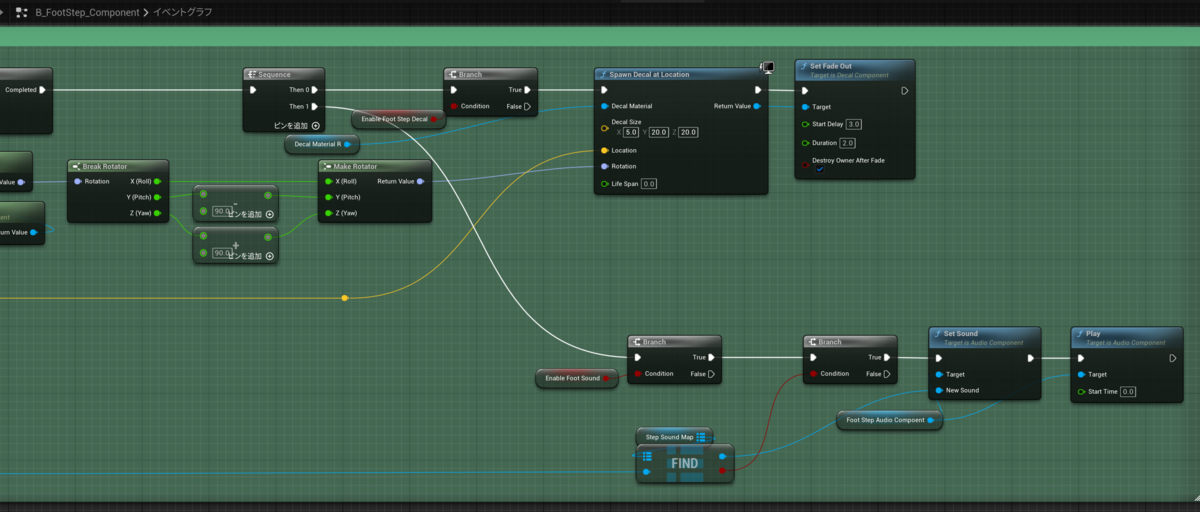Click the Decal Size vector input pin
Image resolution: width=1200 pixels, height=512 pixels.
(604, 128)
